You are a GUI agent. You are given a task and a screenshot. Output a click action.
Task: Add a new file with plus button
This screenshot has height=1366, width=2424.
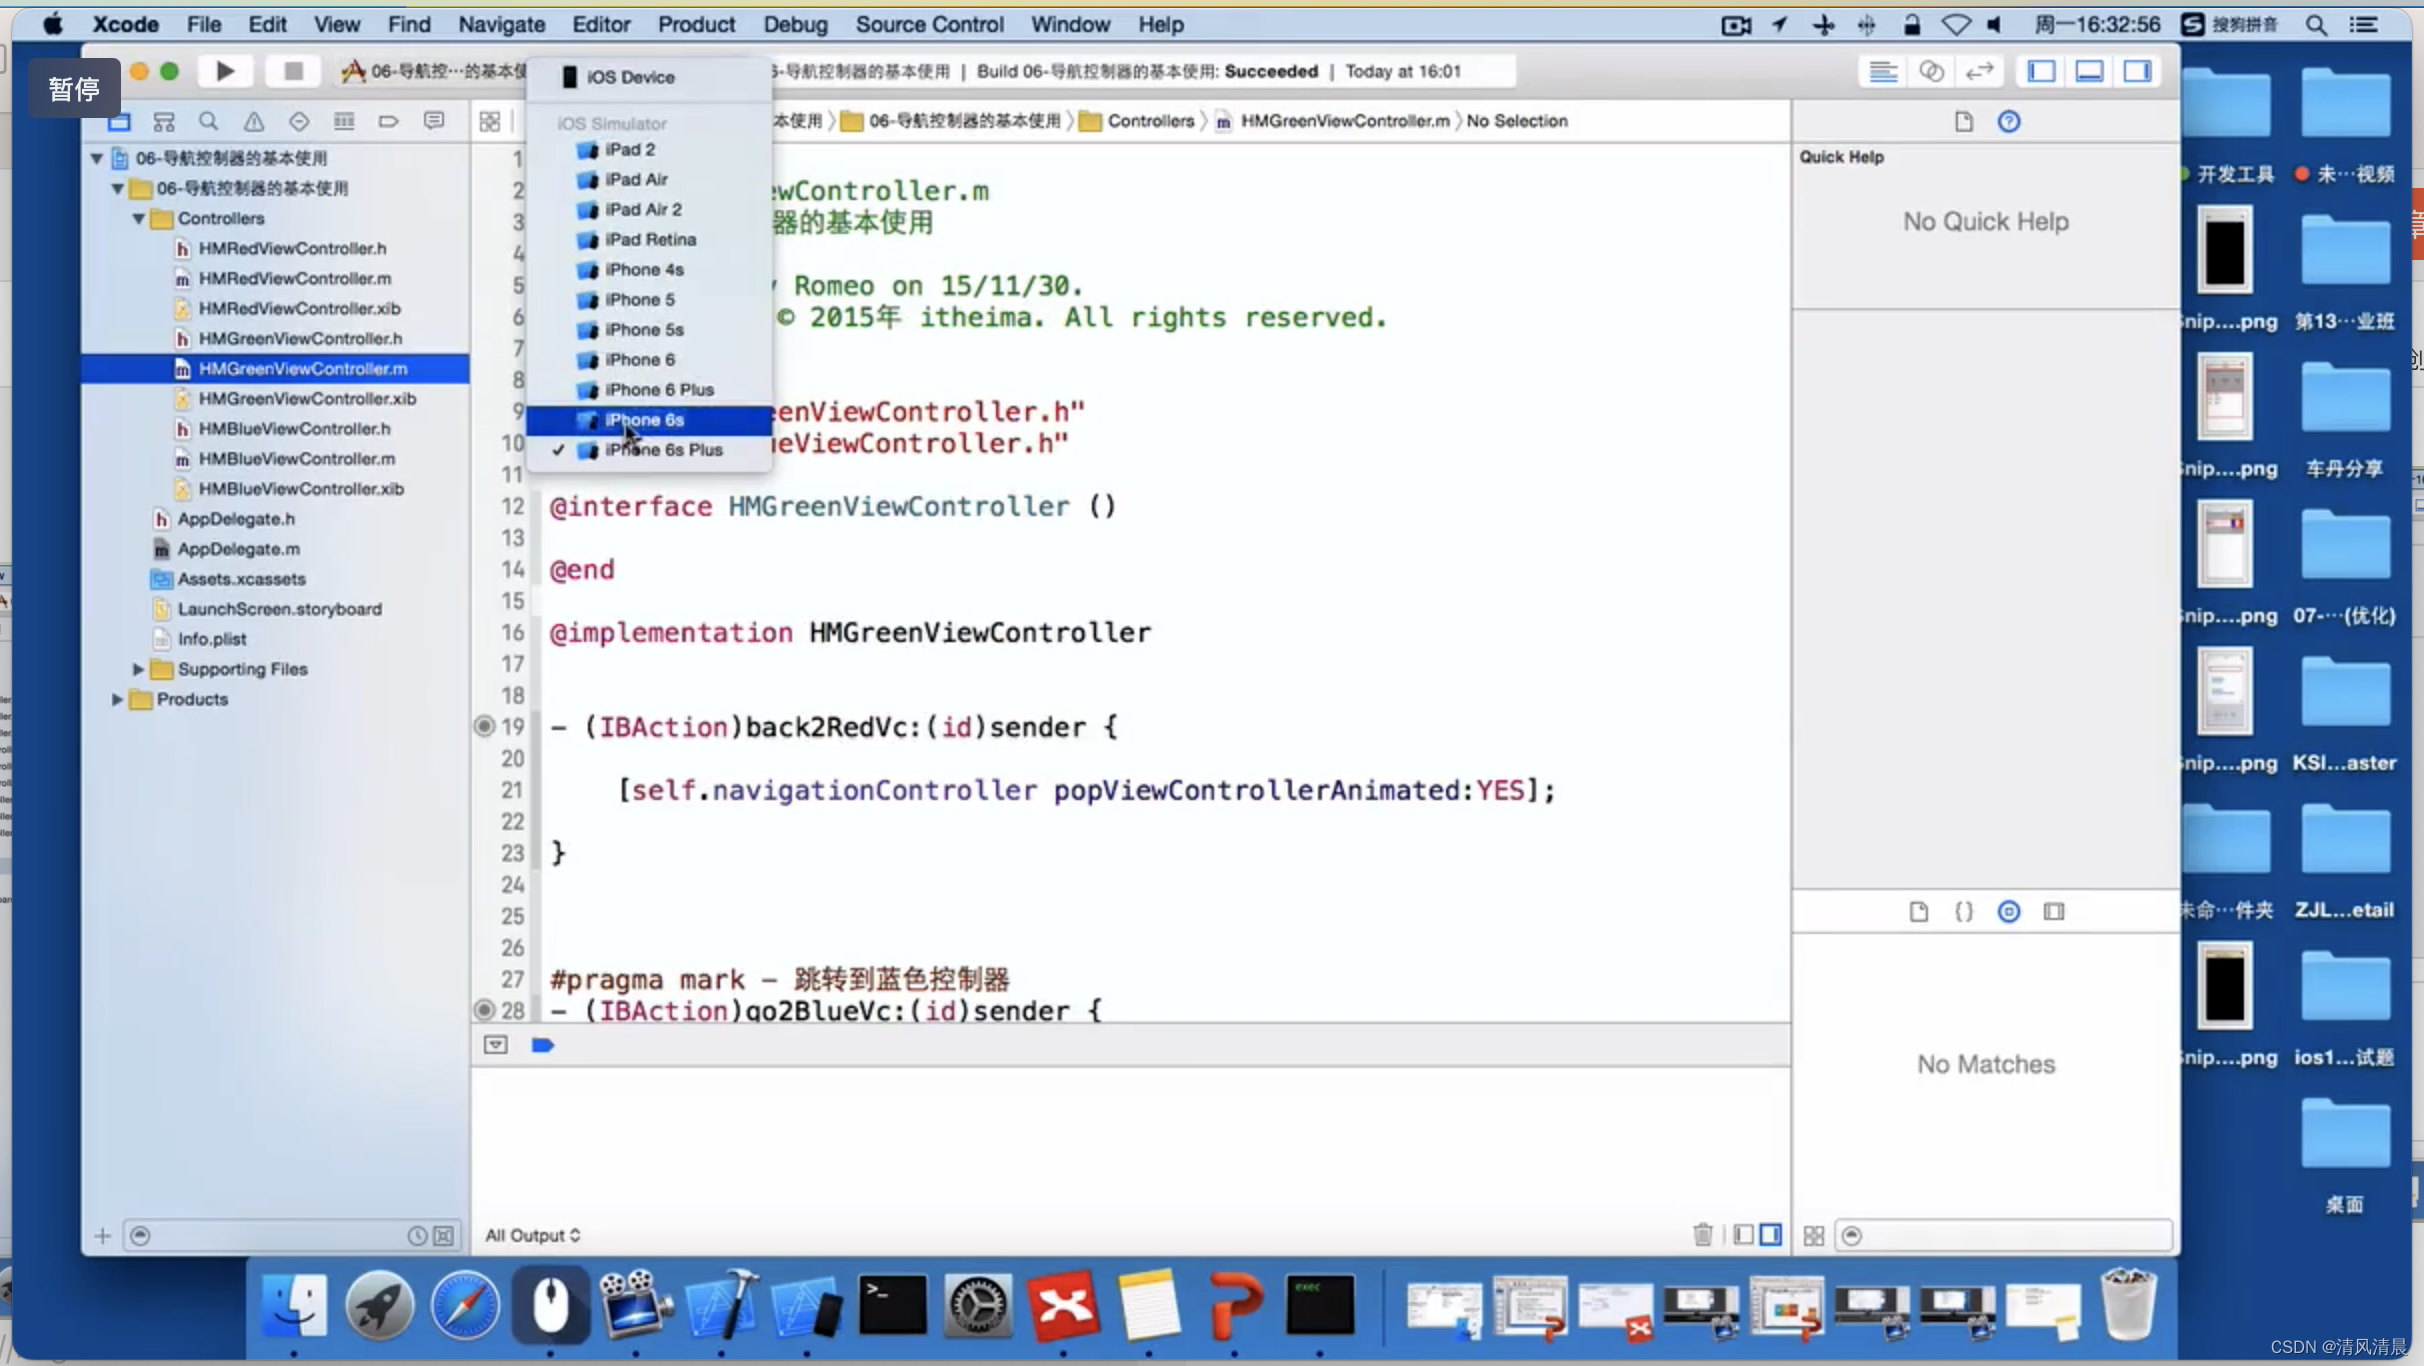tap(103, 1236)
